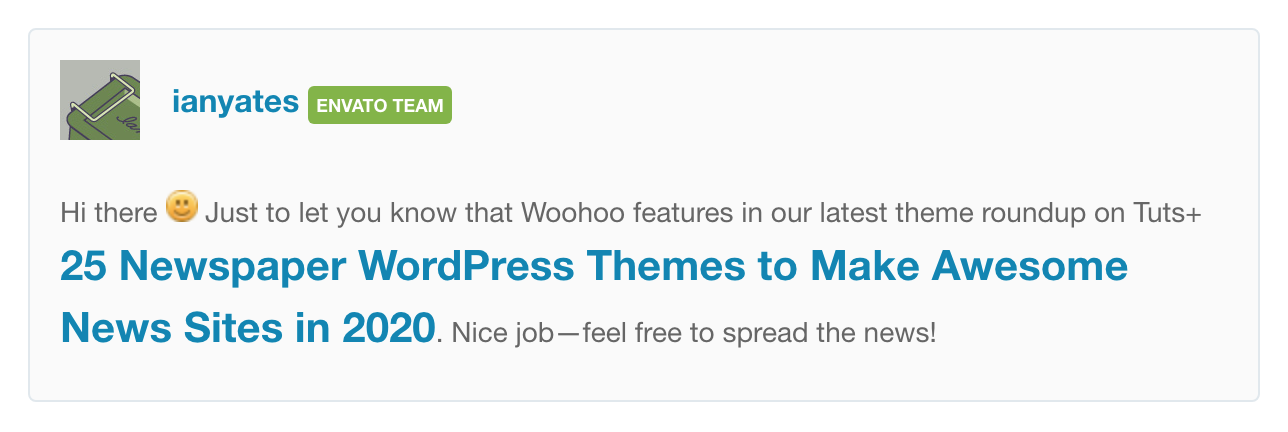Image resolution: width=1288 pixels, height=432 pixels.
Task: Open the ianyates profile username link
Action: 235,102
